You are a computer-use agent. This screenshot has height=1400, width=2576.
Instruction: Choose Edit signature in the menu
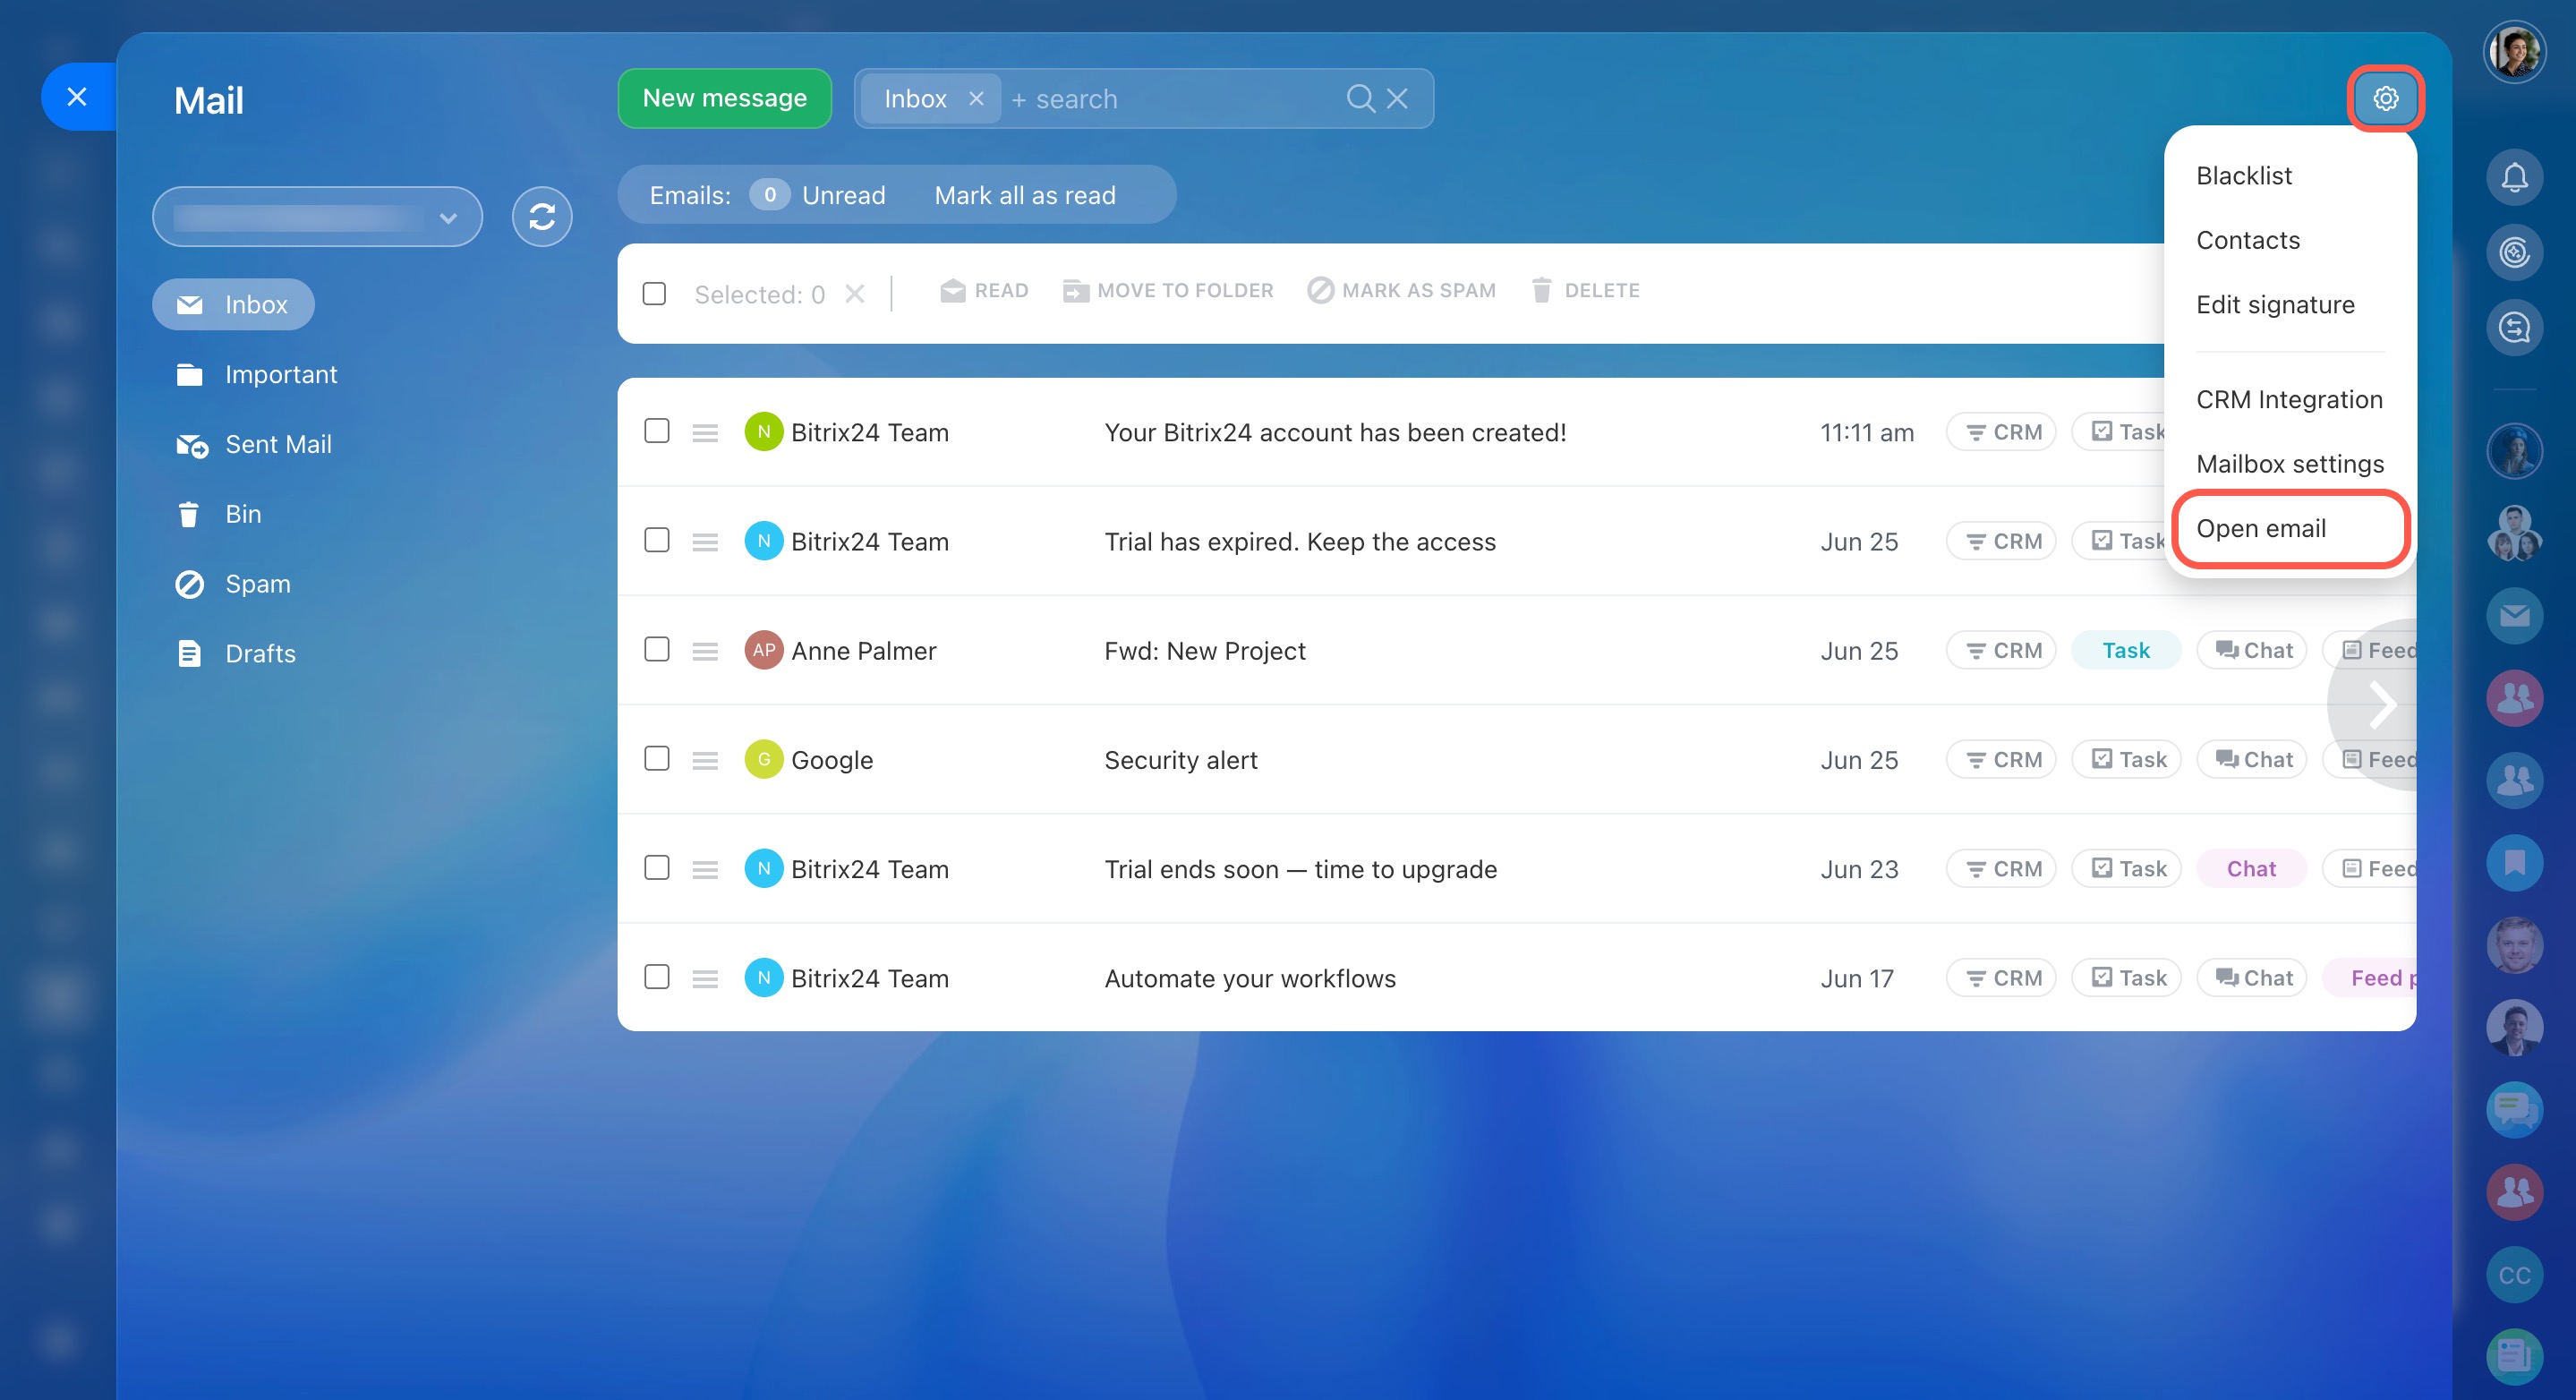pyautogui.click(x=2275, y=305)
